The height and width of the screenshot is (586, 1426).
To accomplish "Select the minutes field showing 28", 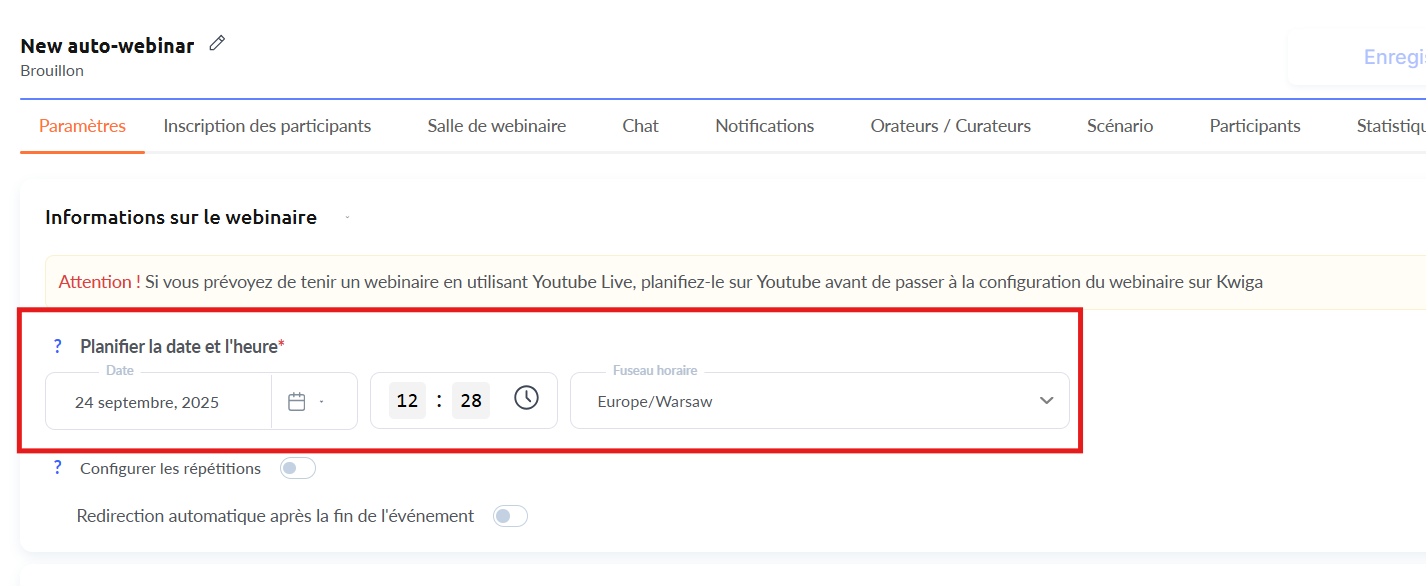I will [471, 401].
